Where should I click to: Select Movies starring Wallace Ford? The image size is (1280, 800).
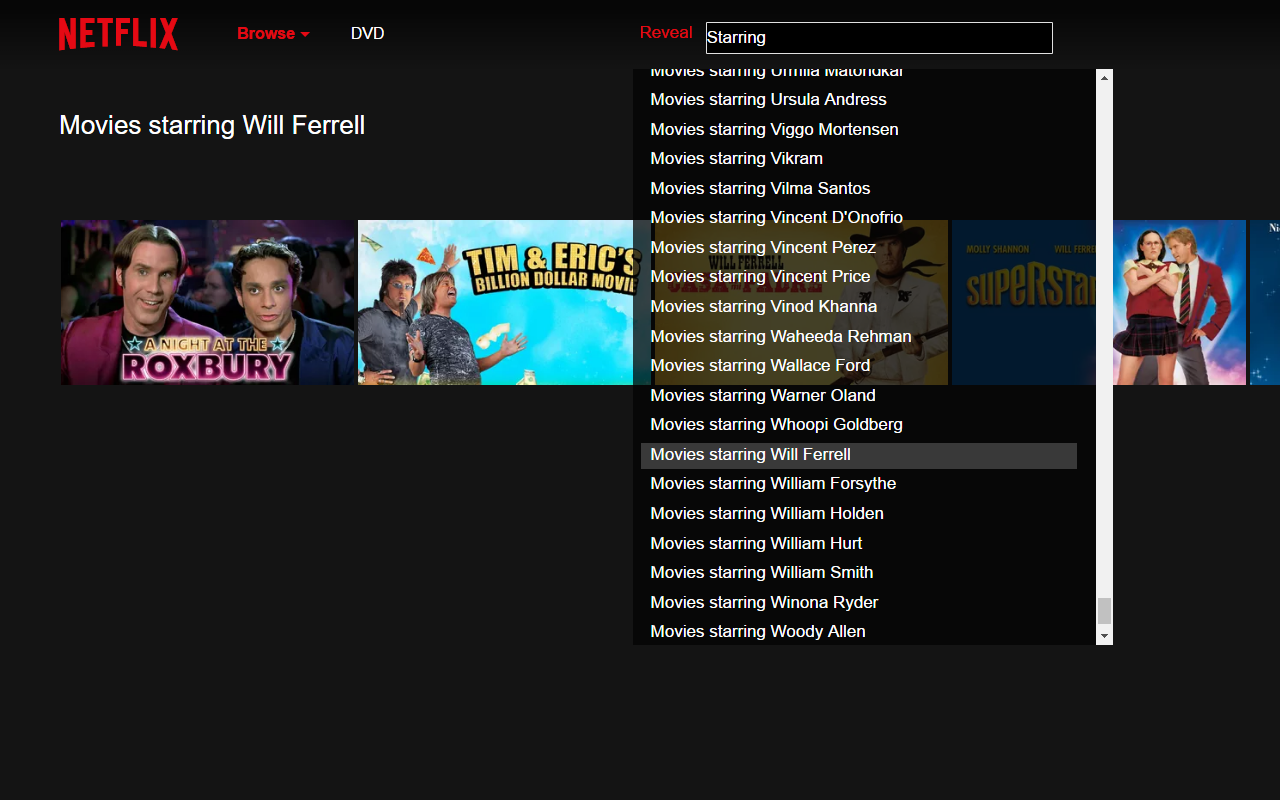pyautogui.click(x=859, y=365)
